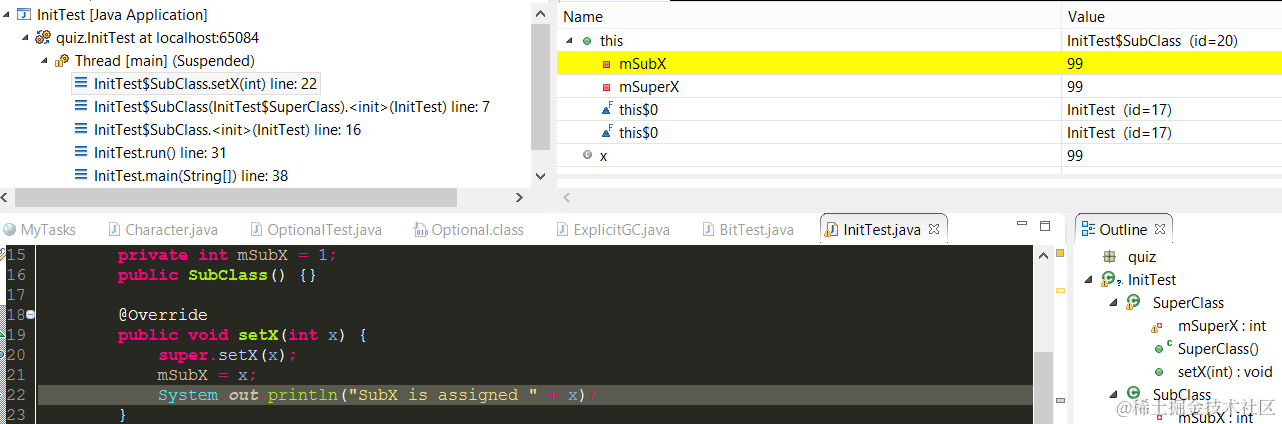Collapse the 'this' variable node

pos(570,41)
